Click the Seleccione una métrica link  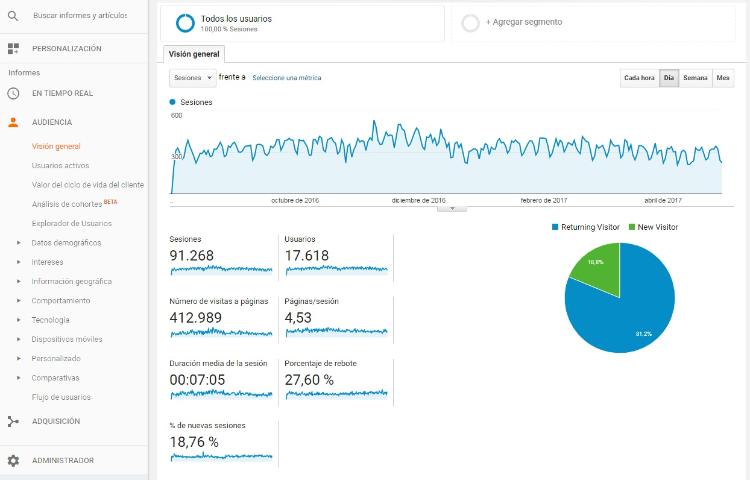click(287, 78)
